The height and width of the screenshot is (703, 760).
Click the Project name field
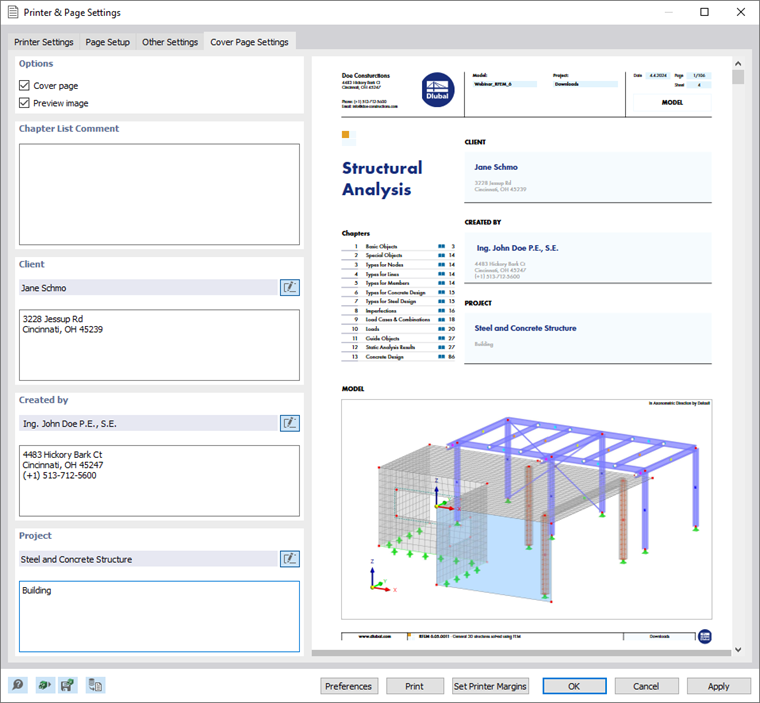pyautogui.click(x=148, y=559)
